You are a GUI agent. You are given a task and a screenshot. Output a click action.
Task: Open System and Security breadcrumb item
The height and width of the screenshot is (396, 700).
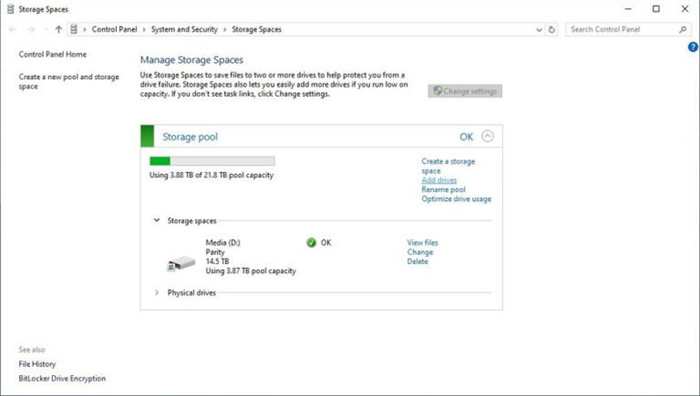(x=184, y=29)
